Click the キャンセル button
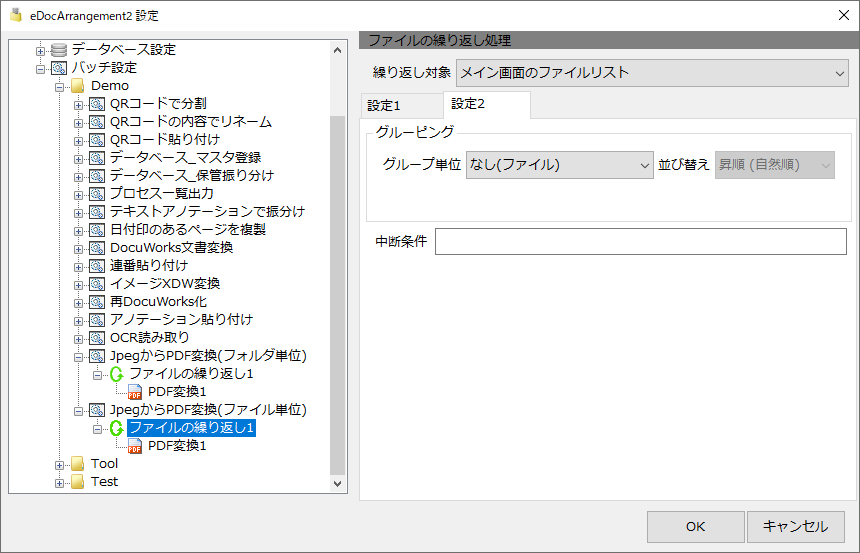Screen dimensions: 860x553 tap(795, 527)
